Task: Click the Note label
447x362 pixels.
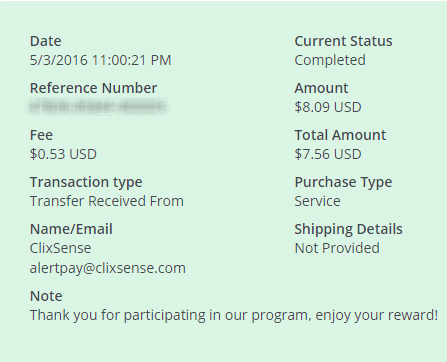Action: (x=46, y=296)
